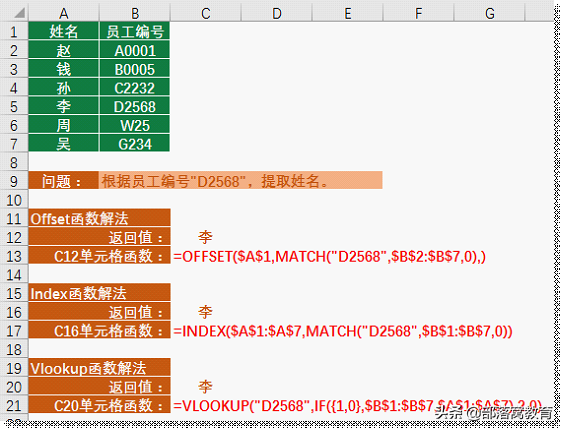This screenshot has height=432, width=565.
Task: Select column D header
Action: point(276,14)
